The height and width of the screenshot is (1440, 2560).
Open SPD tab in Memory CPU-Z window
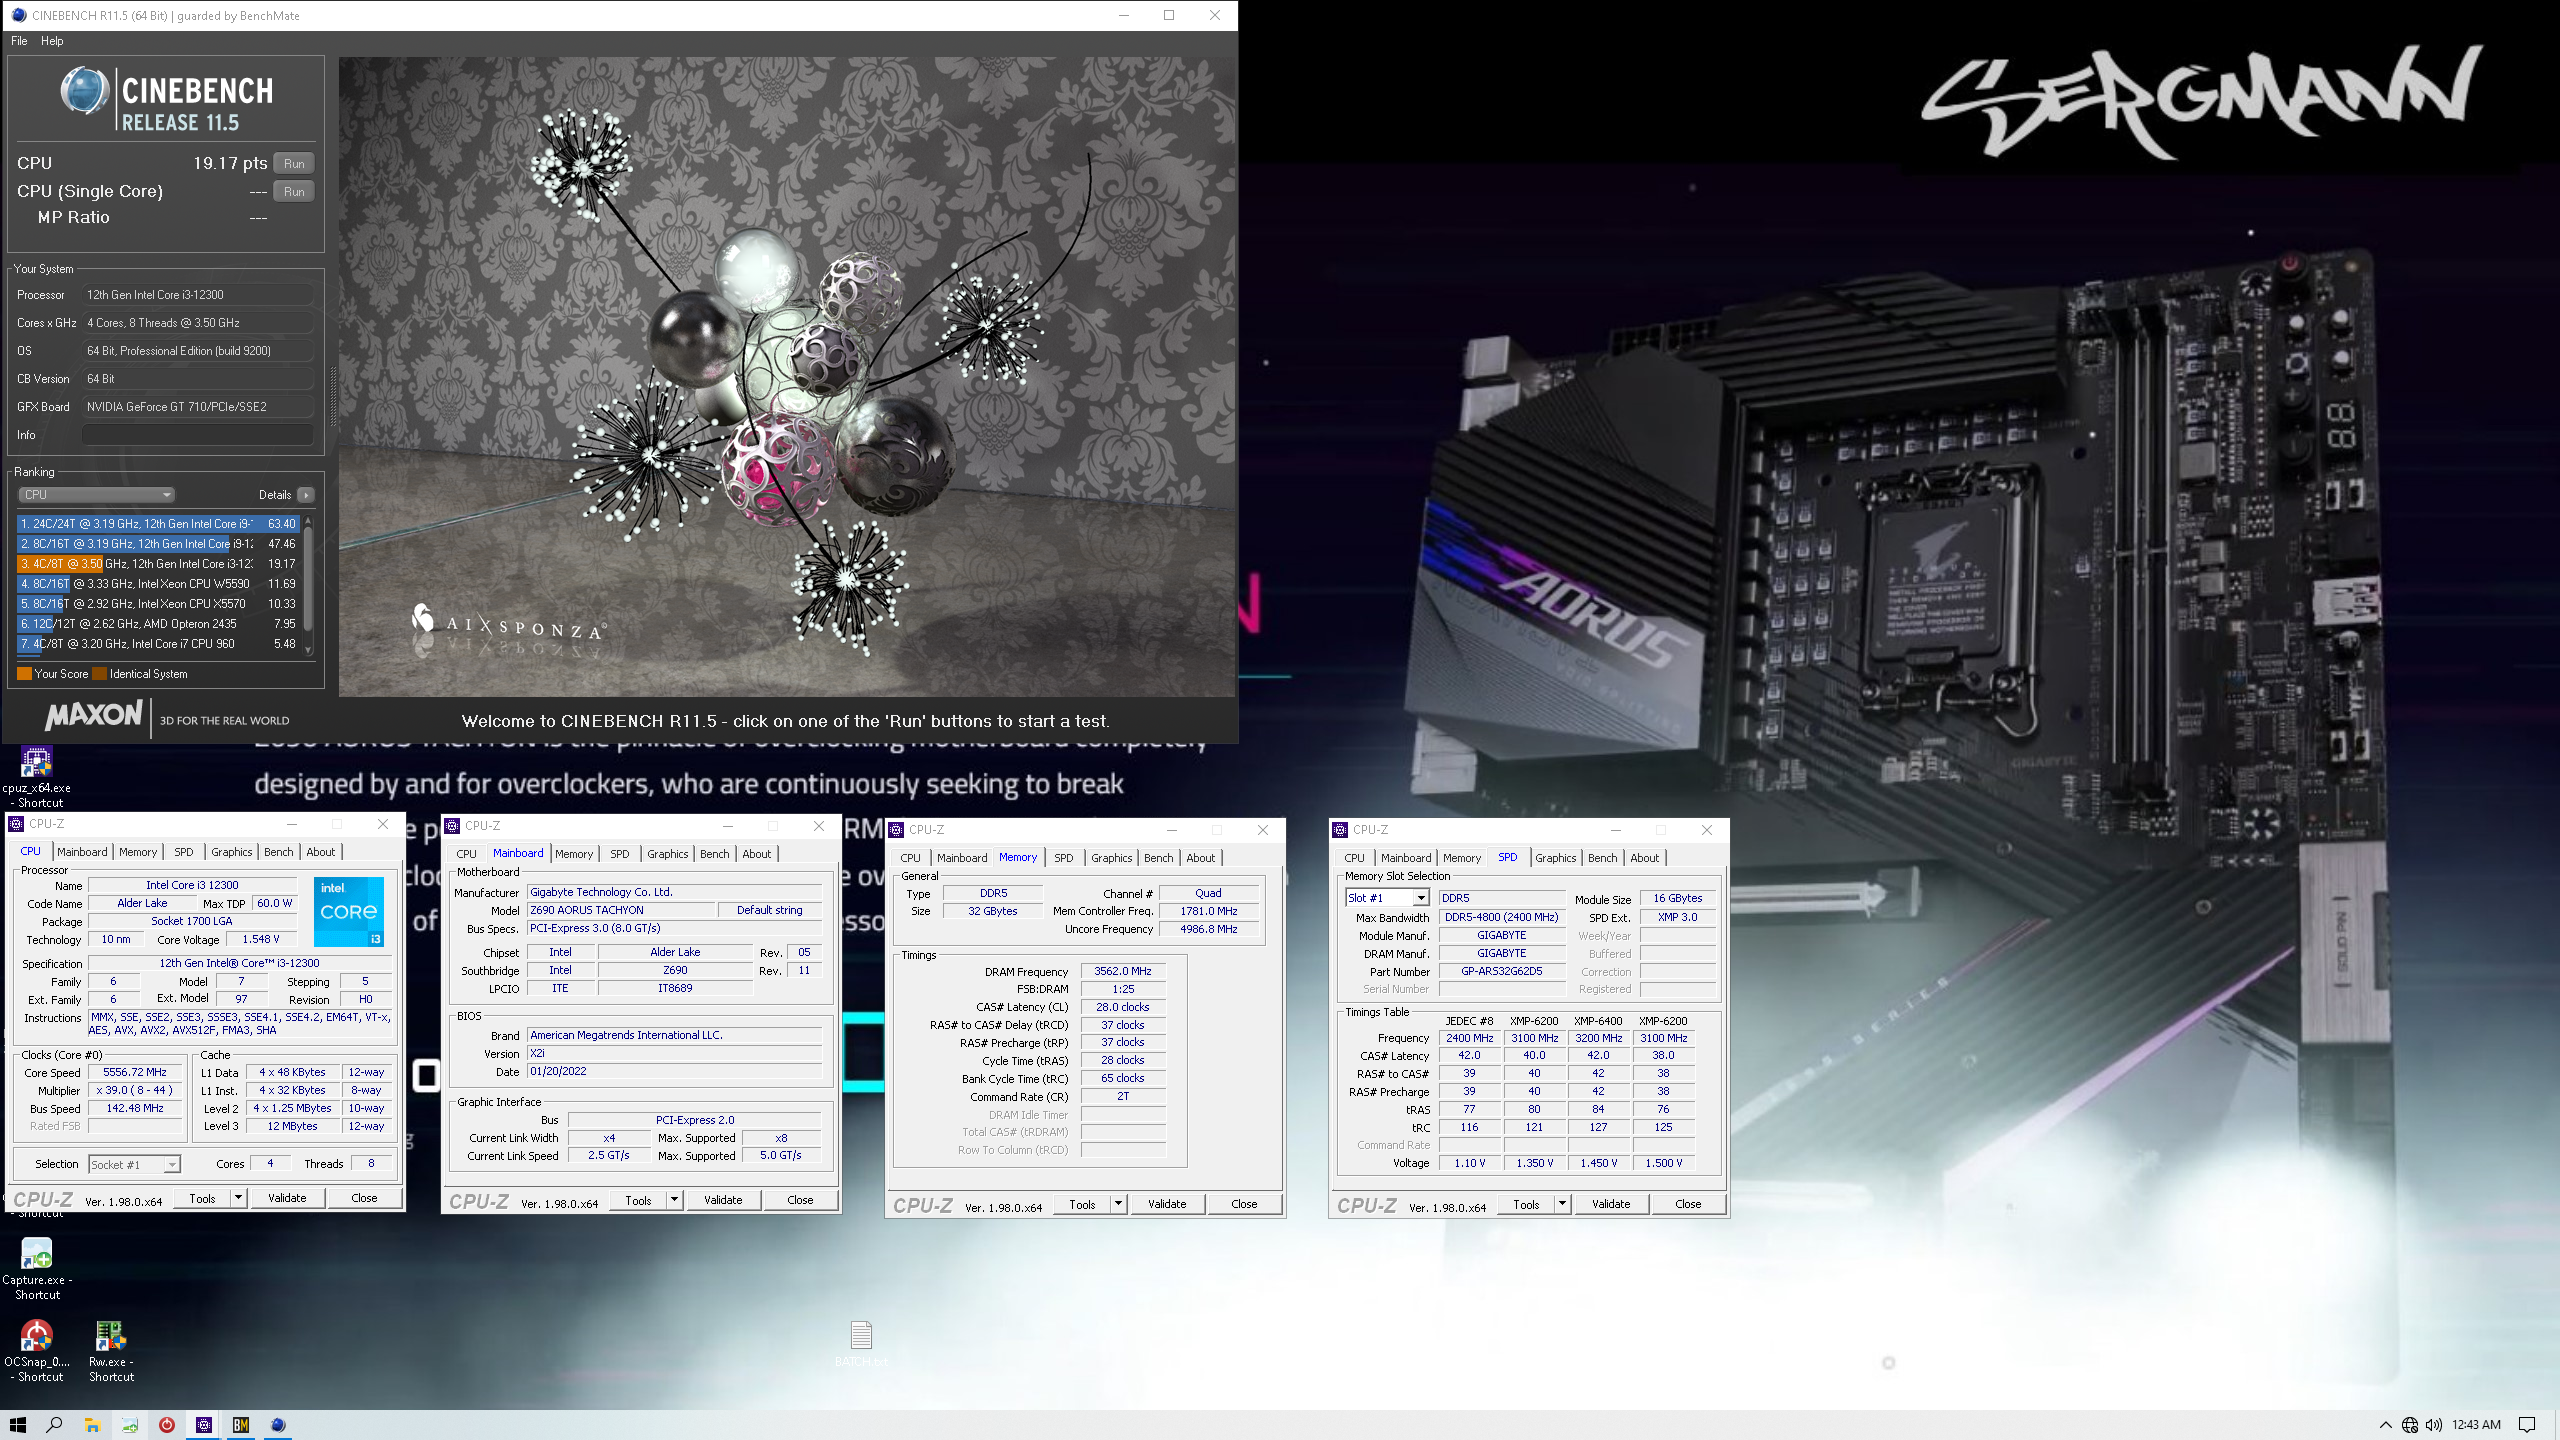[1064, 858]
